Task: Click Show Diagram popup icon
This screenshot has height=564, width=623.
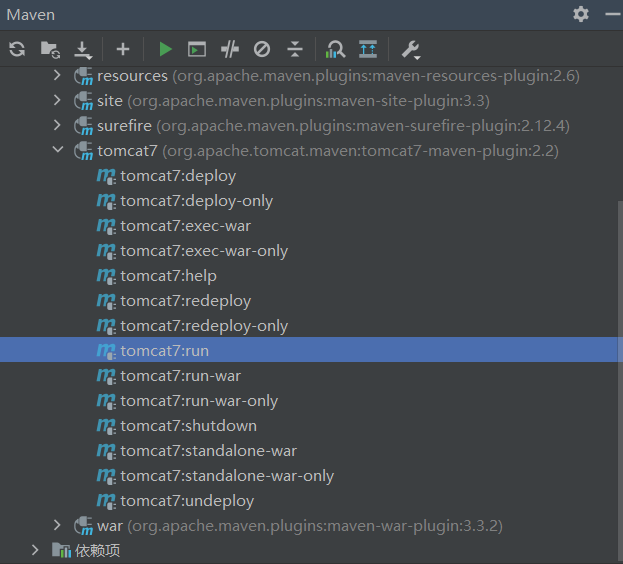Action: click(368, 49)
